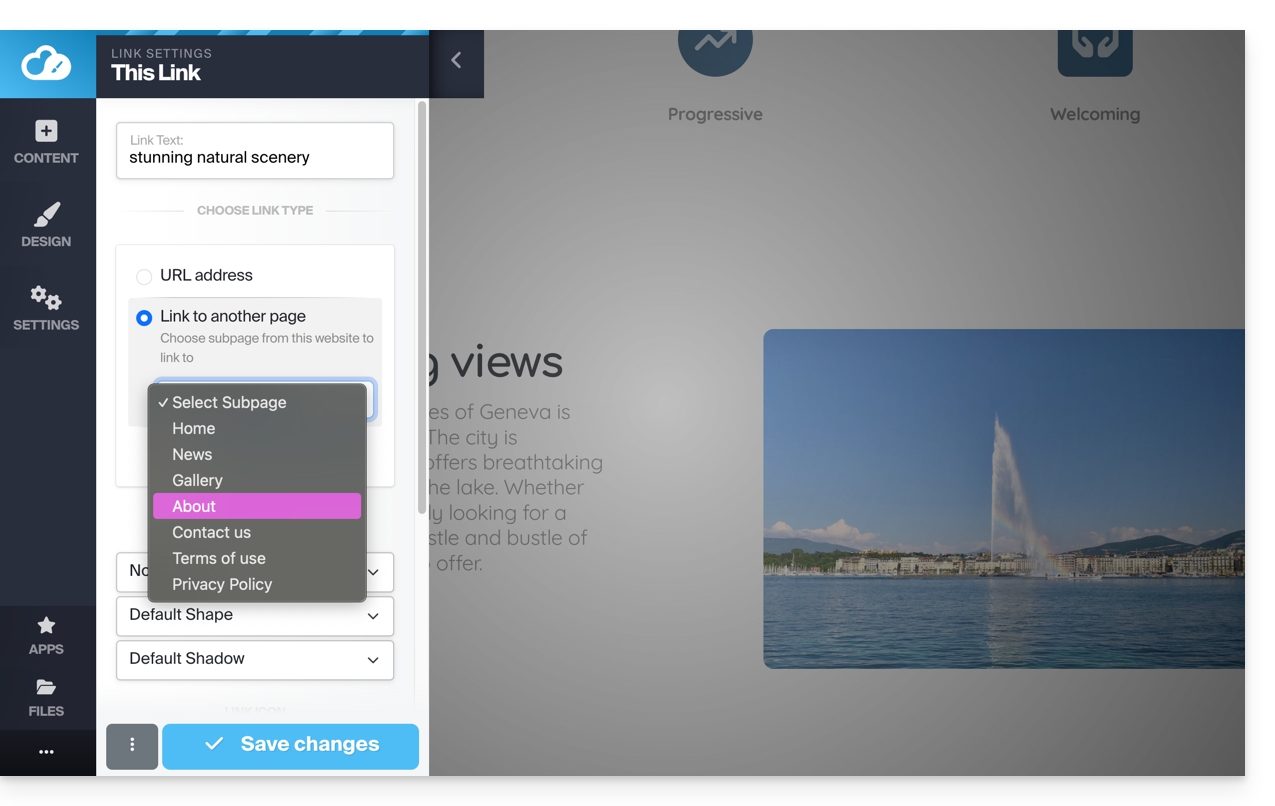
Task: Select the URL address radio option
Action: point(144,276)
